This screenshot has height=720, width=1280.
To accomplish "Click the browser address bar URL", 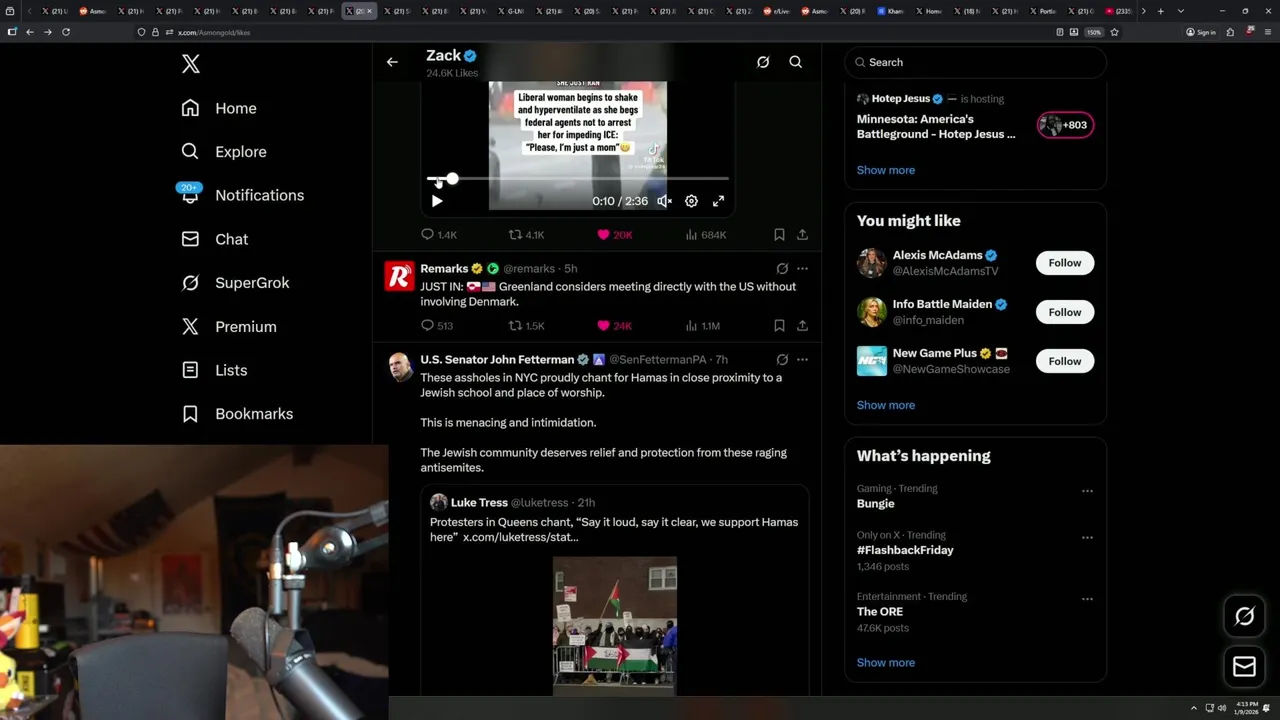I will (214, 32).
